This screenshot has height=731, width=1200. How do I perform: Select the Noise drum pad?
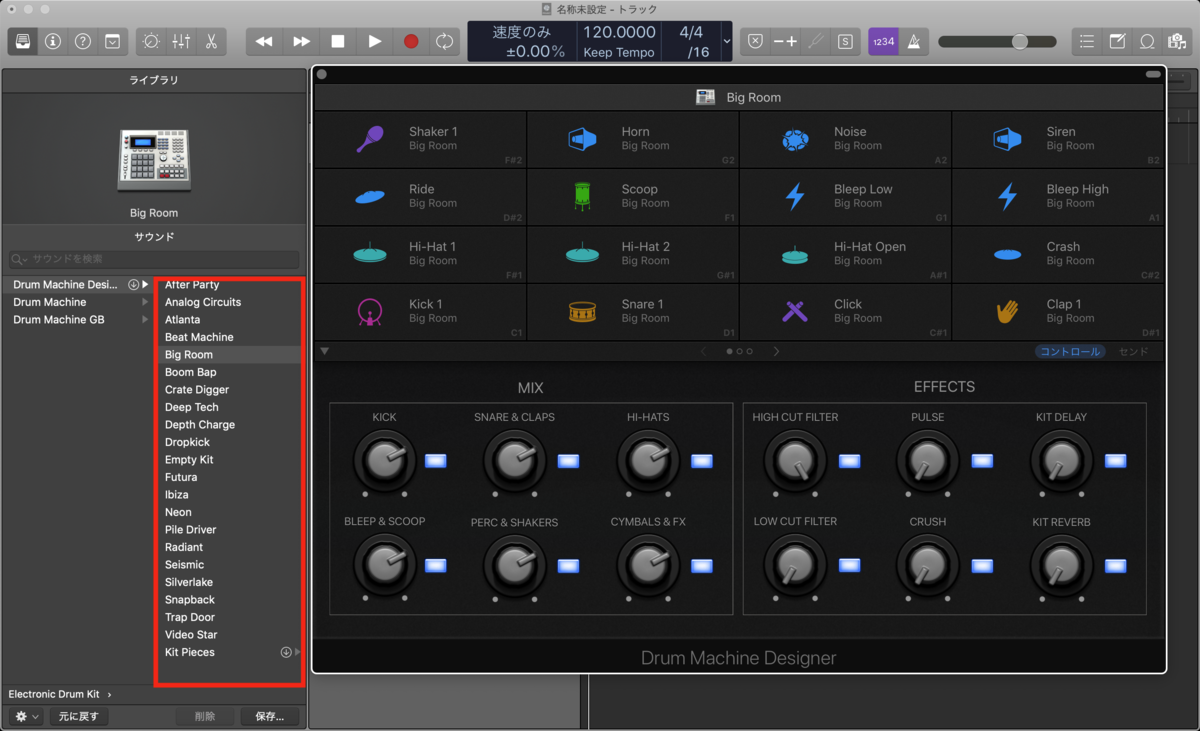pos(846,139)
